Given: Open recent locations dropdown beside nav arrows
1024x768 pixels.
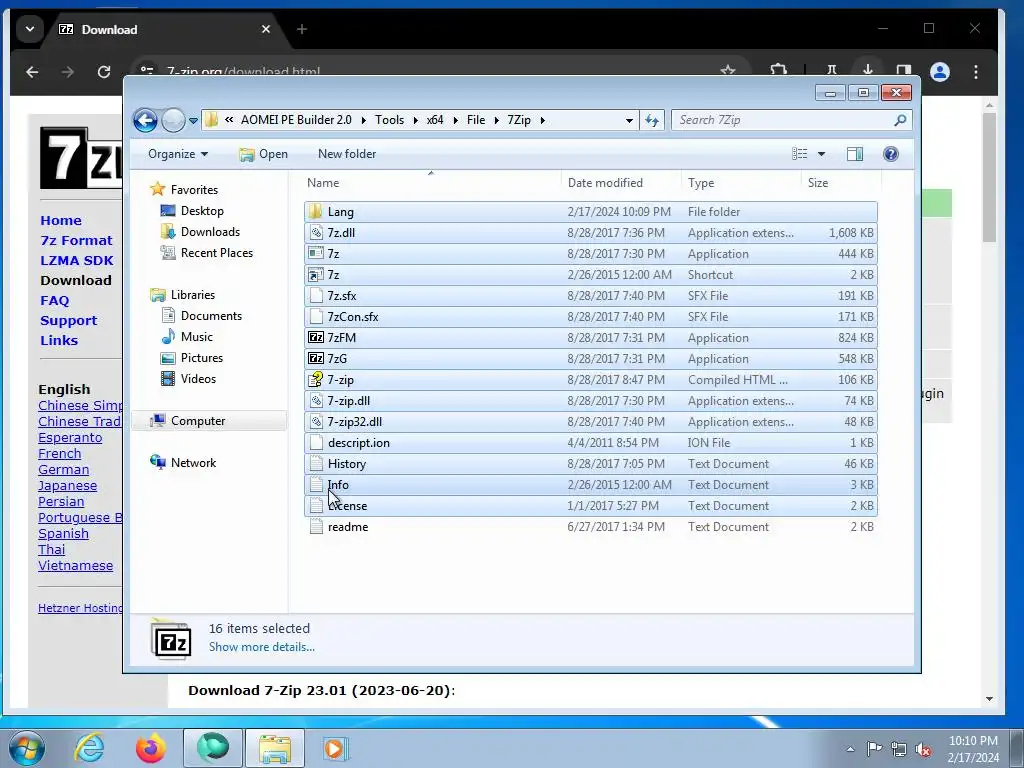Looking at the screenshot, I should point(193,121).
